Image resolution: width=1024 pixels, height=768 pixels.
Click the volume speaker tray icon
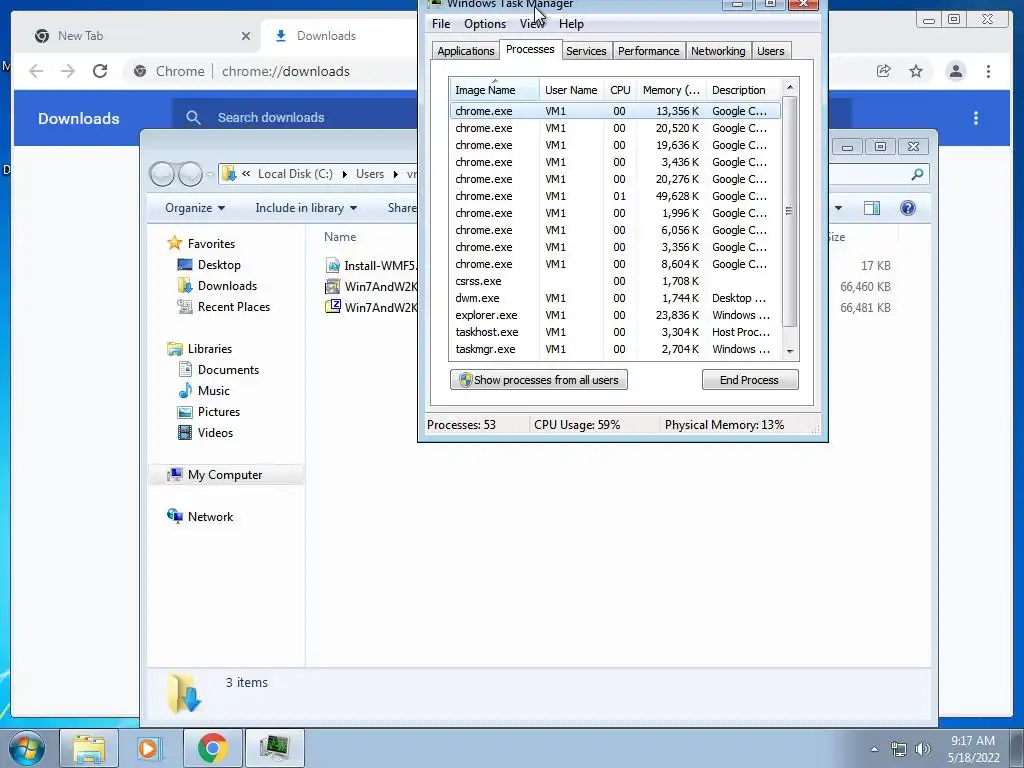click(922, 749)
